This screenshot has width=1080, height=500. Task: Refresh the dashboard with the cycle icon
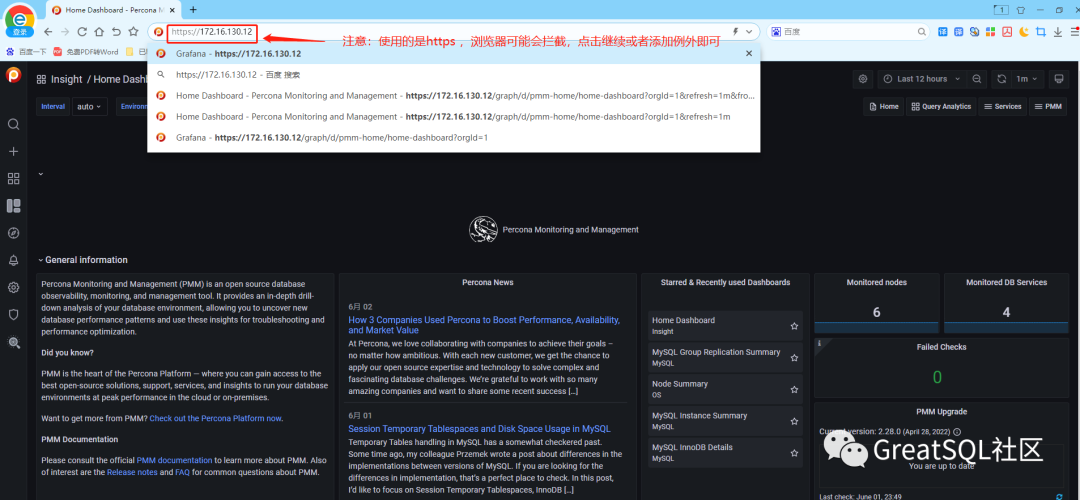[1001, 79]
